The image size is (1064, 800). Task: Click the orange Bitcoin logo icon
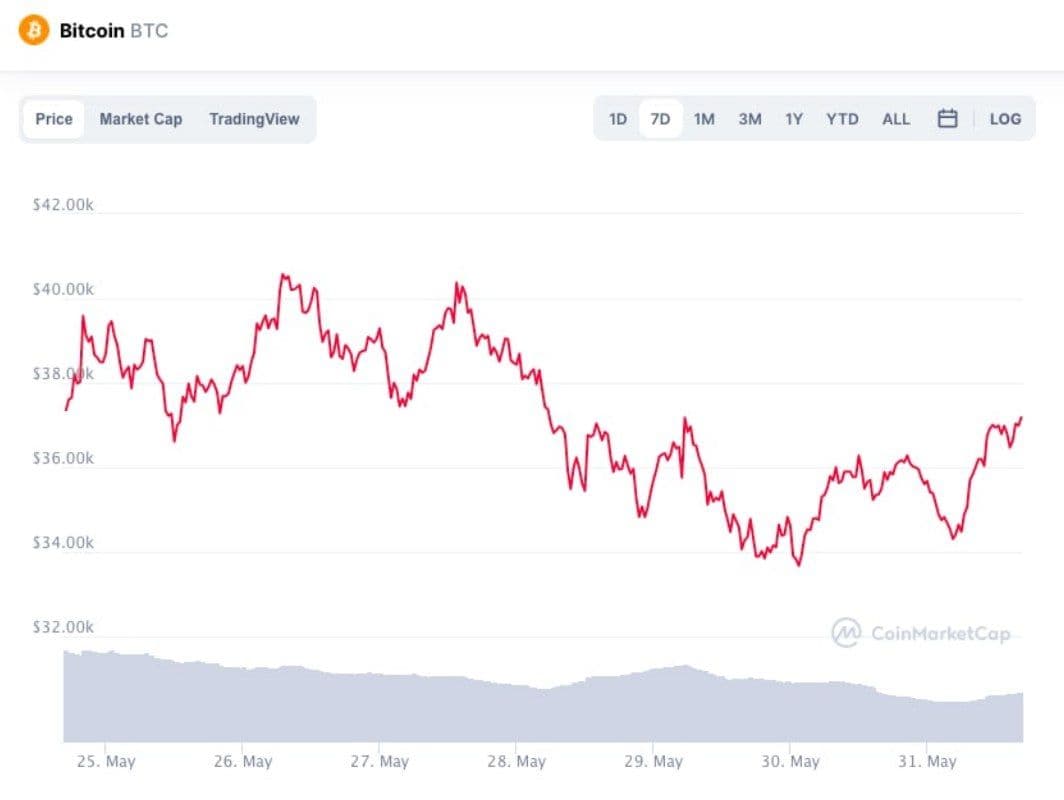[x=33, y=31]
